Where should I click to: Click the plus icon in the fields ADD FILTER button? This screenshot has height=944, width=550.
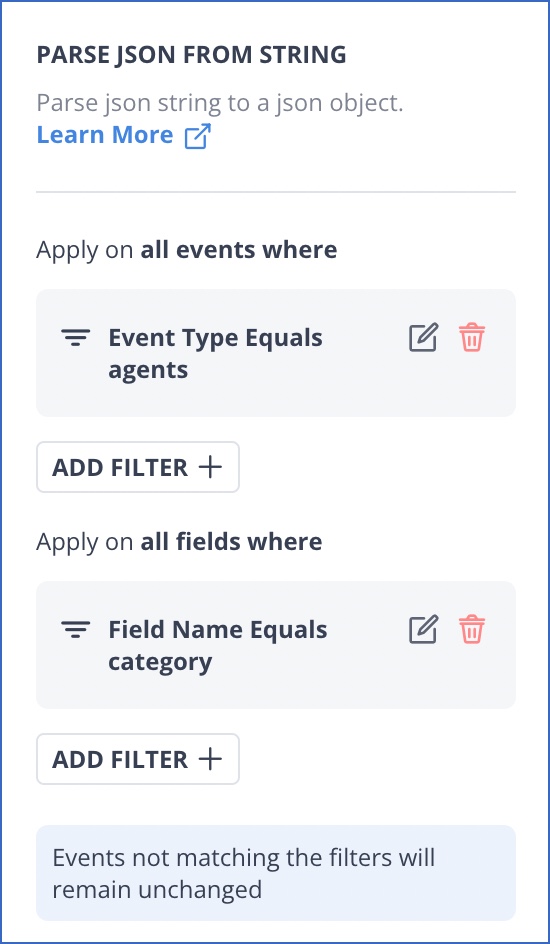coord(211,759)
